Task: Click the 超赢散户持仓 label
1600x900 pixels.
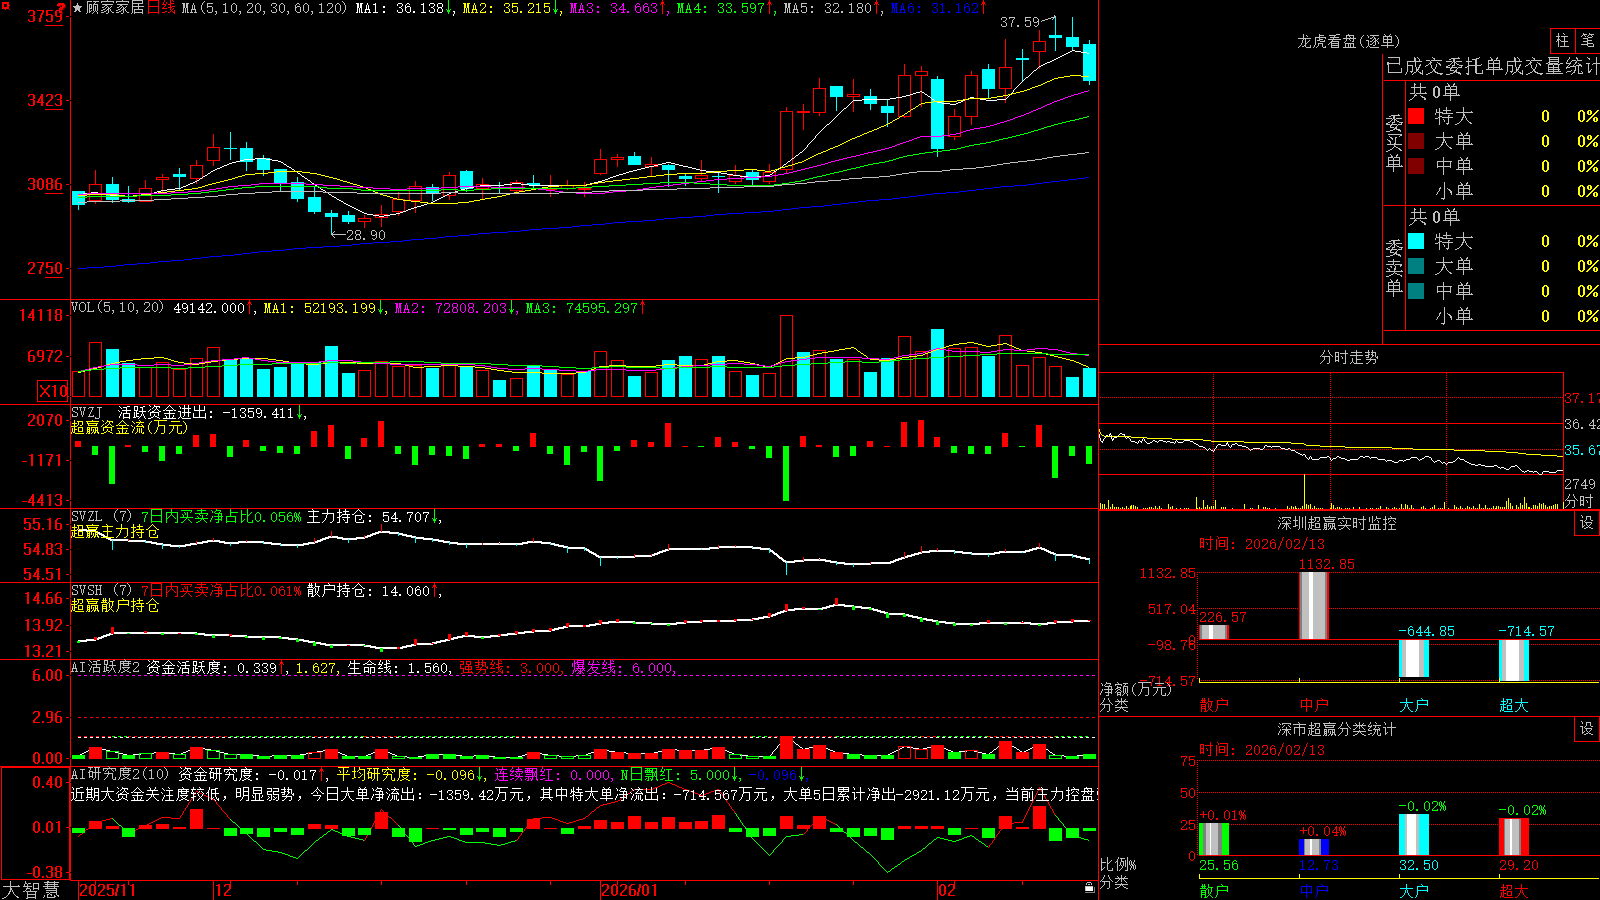Action: 115,605
